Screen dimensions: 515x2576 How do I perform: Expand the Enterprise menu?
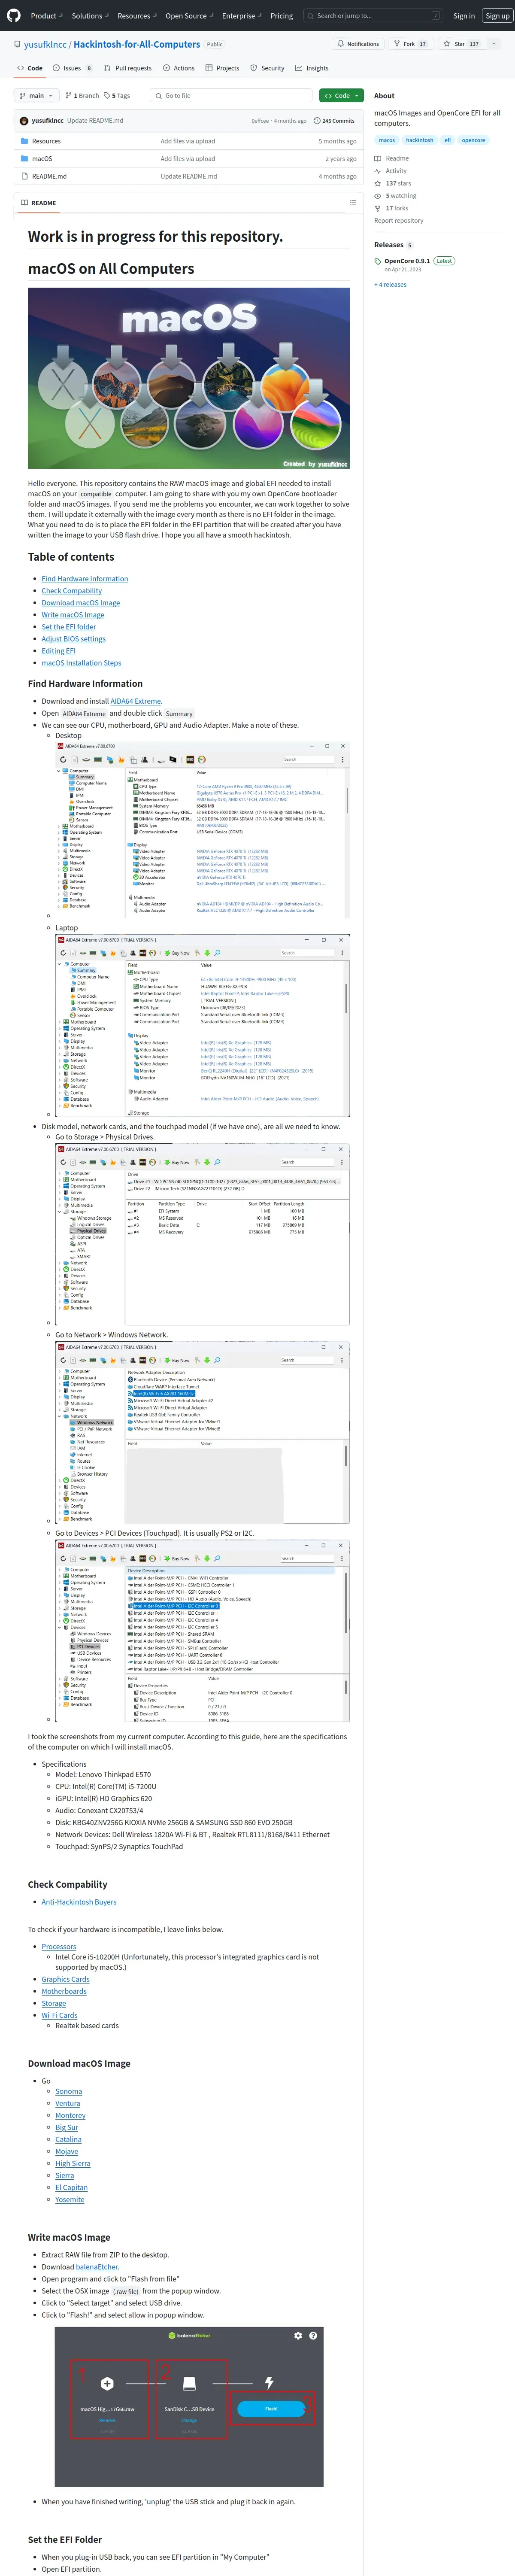pyautogui.click(x=241, y=16)
